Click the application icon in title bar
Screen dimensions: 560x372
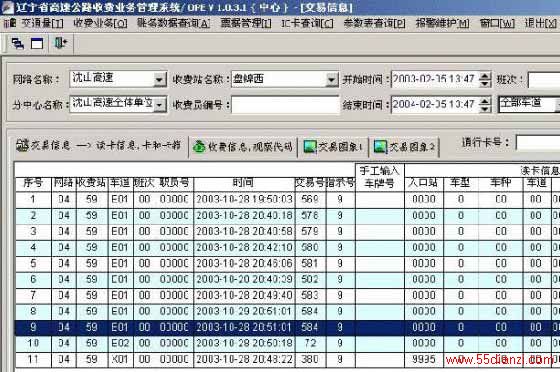point(8,6)
